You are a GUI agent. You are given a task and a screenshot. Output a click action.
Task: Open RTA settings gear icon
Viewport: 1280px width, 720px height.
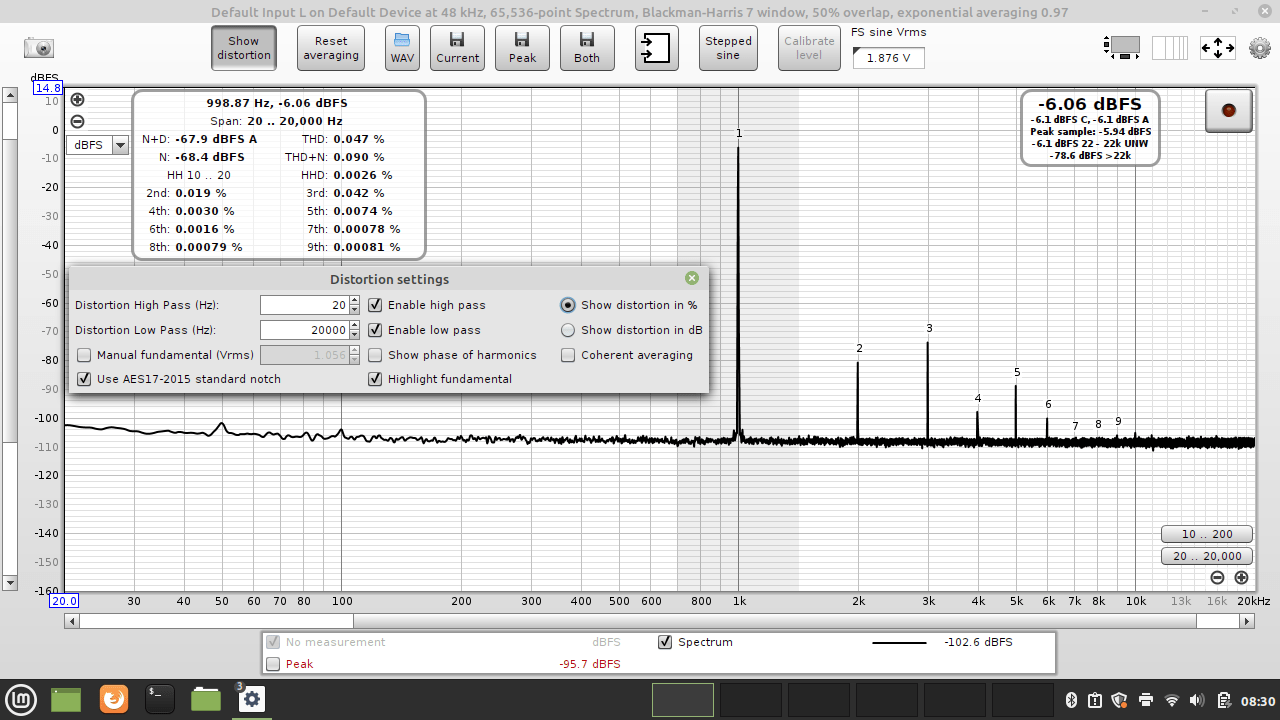[x=1259, y=47]
